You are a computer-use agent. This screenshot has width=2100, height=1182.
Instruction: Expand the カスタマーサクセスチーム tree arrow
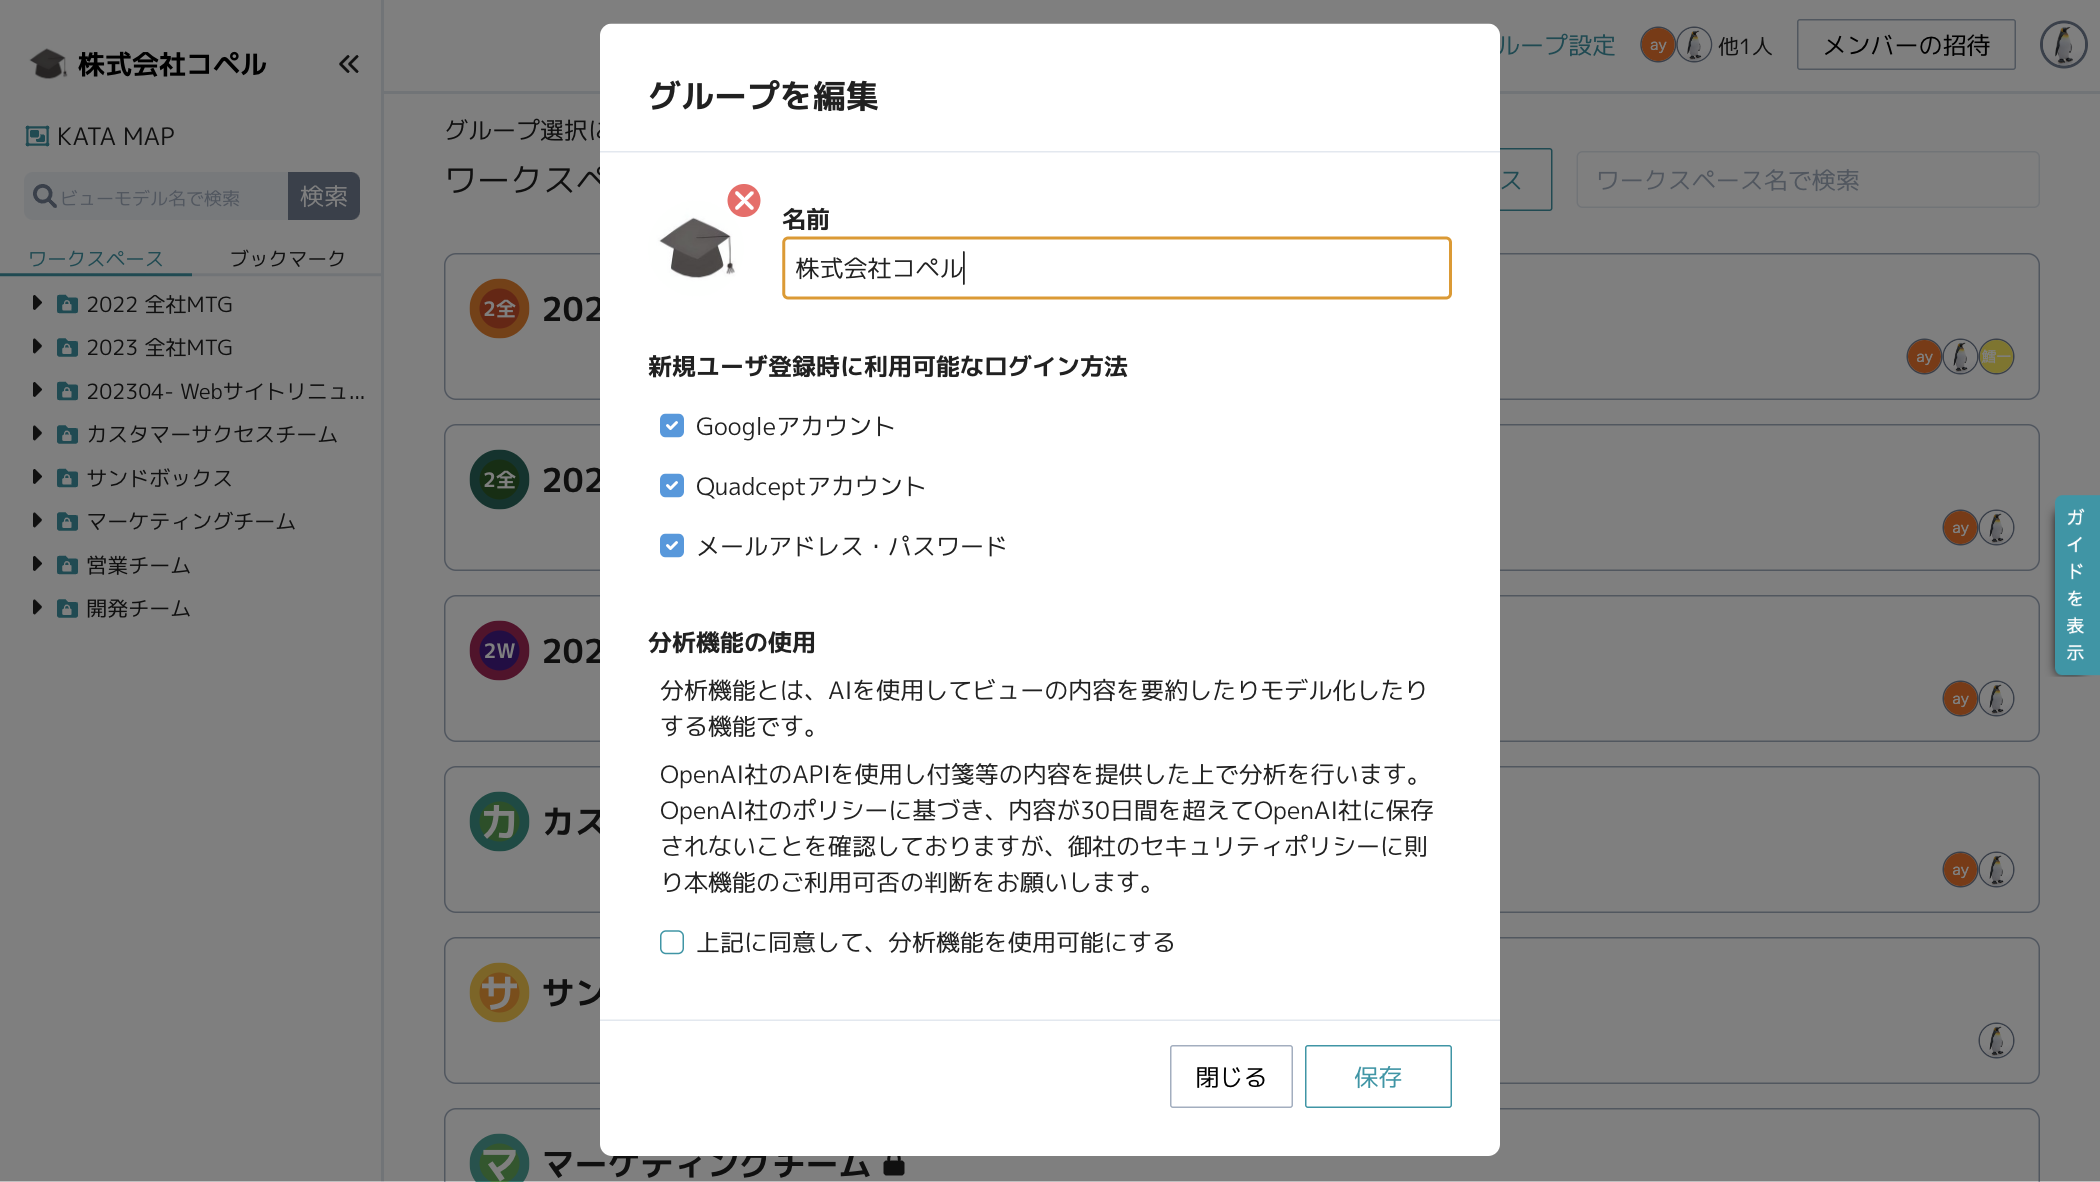click(37, 433)
